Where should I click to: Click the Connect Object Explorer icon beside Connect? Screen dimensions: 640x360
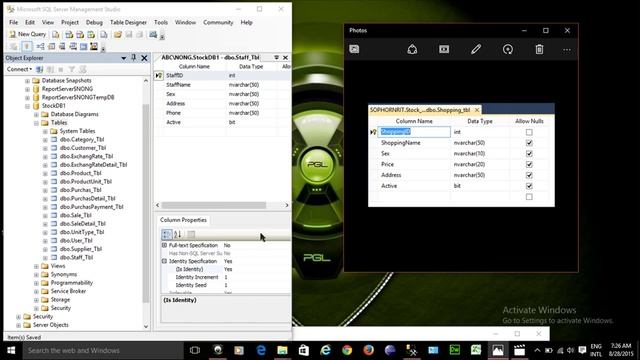click(x=40, y=69)
